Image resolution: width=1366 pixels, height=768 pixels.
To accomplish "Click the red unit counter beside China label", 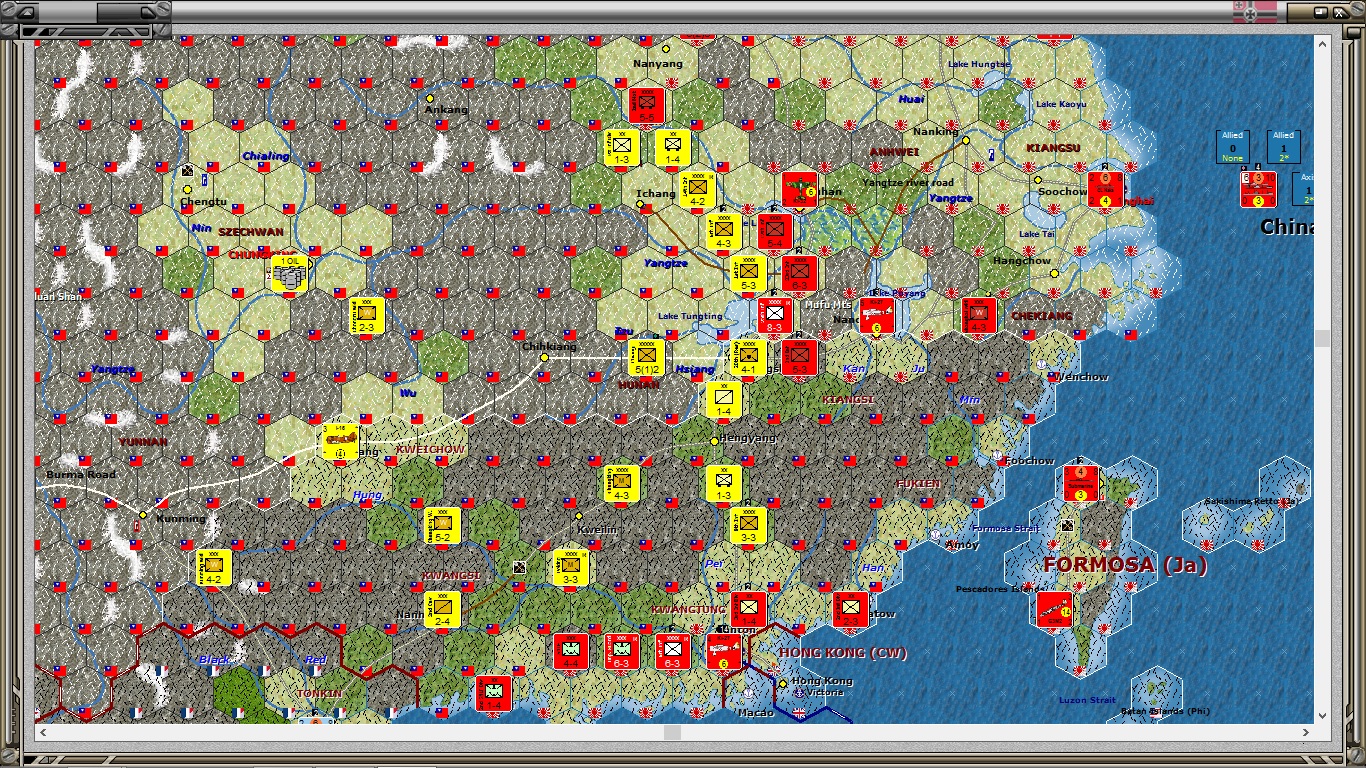I will (x=1258, y=189).
